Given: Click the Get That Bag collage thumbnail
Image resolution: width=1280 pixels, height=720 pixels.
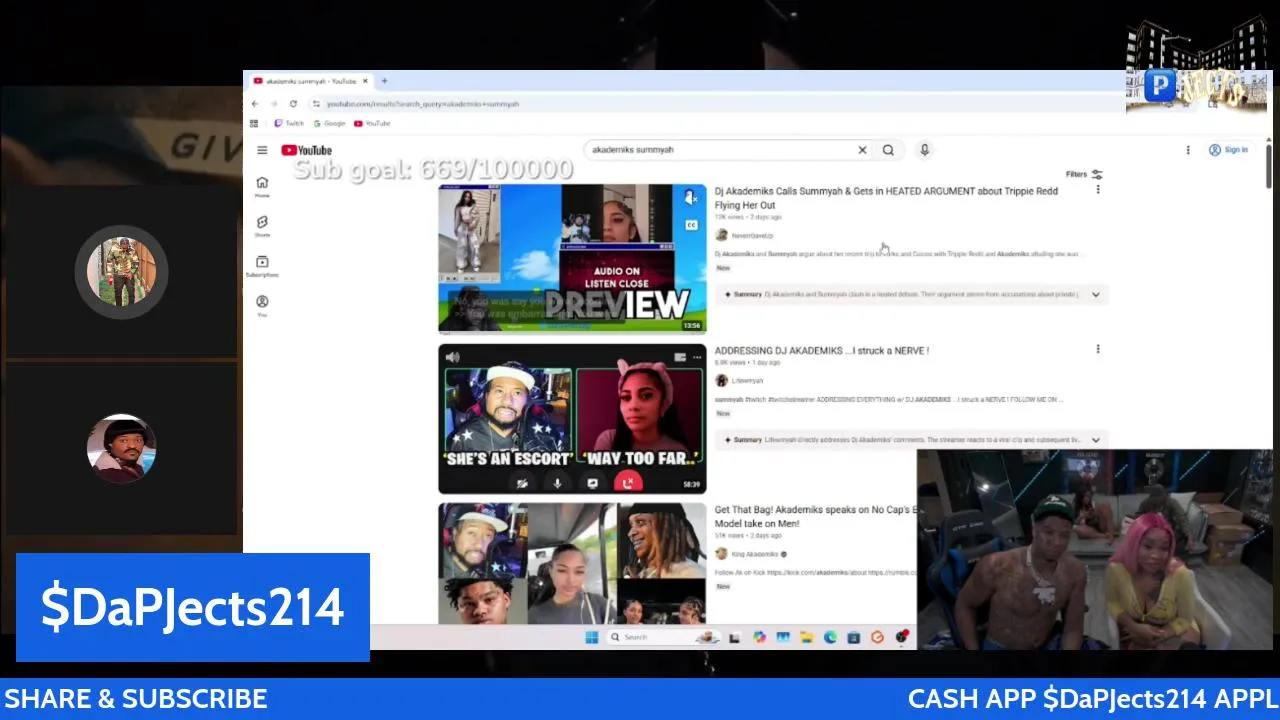Looking at the screenshot, I should tap(572, 563).
